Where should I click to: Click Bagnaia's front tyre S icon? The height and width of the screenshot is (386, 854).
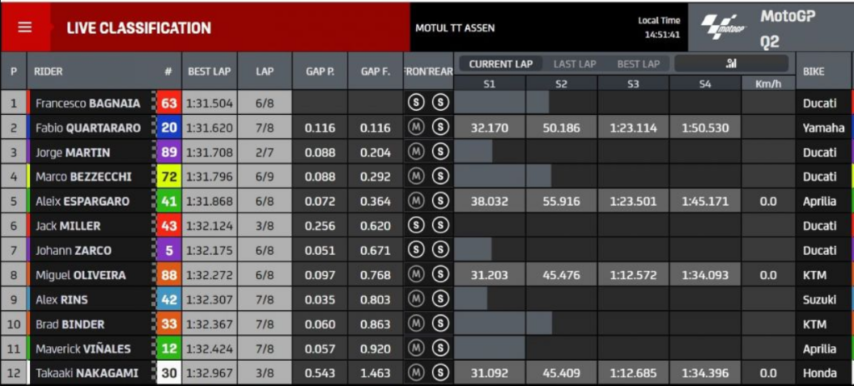click(416, 103)
